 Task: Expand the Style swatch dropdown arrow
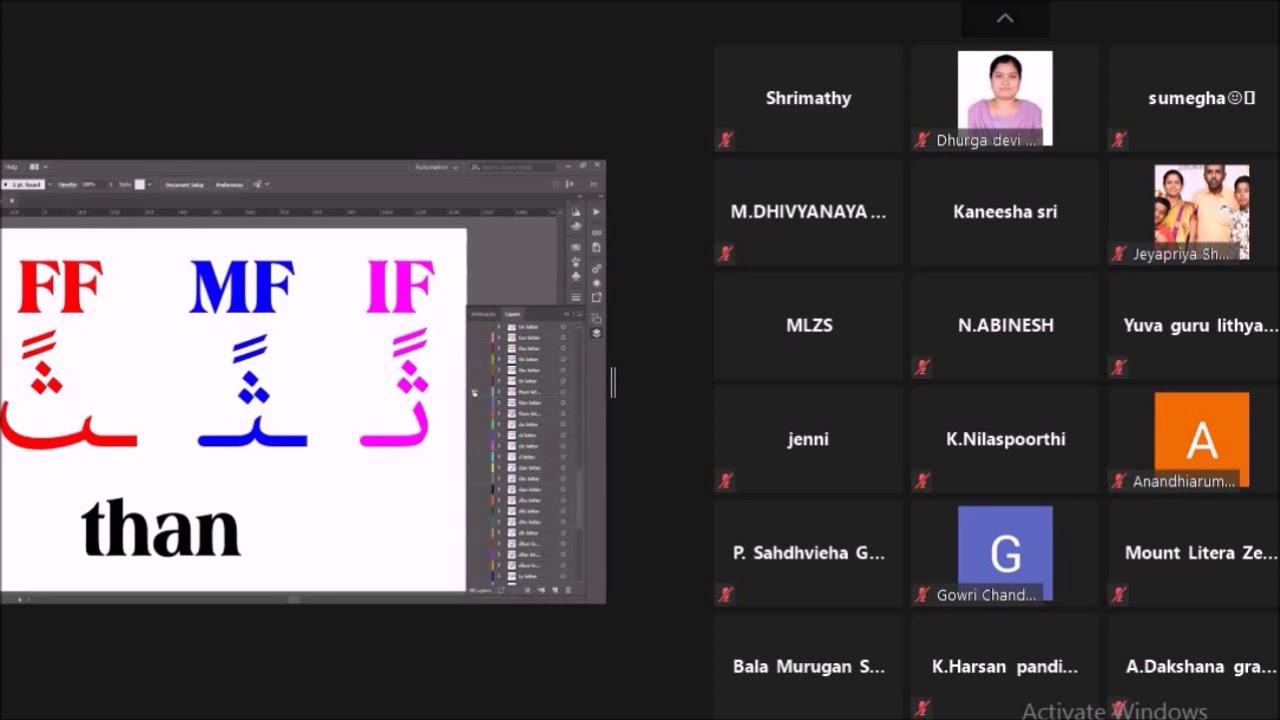[x=150, y=184]
